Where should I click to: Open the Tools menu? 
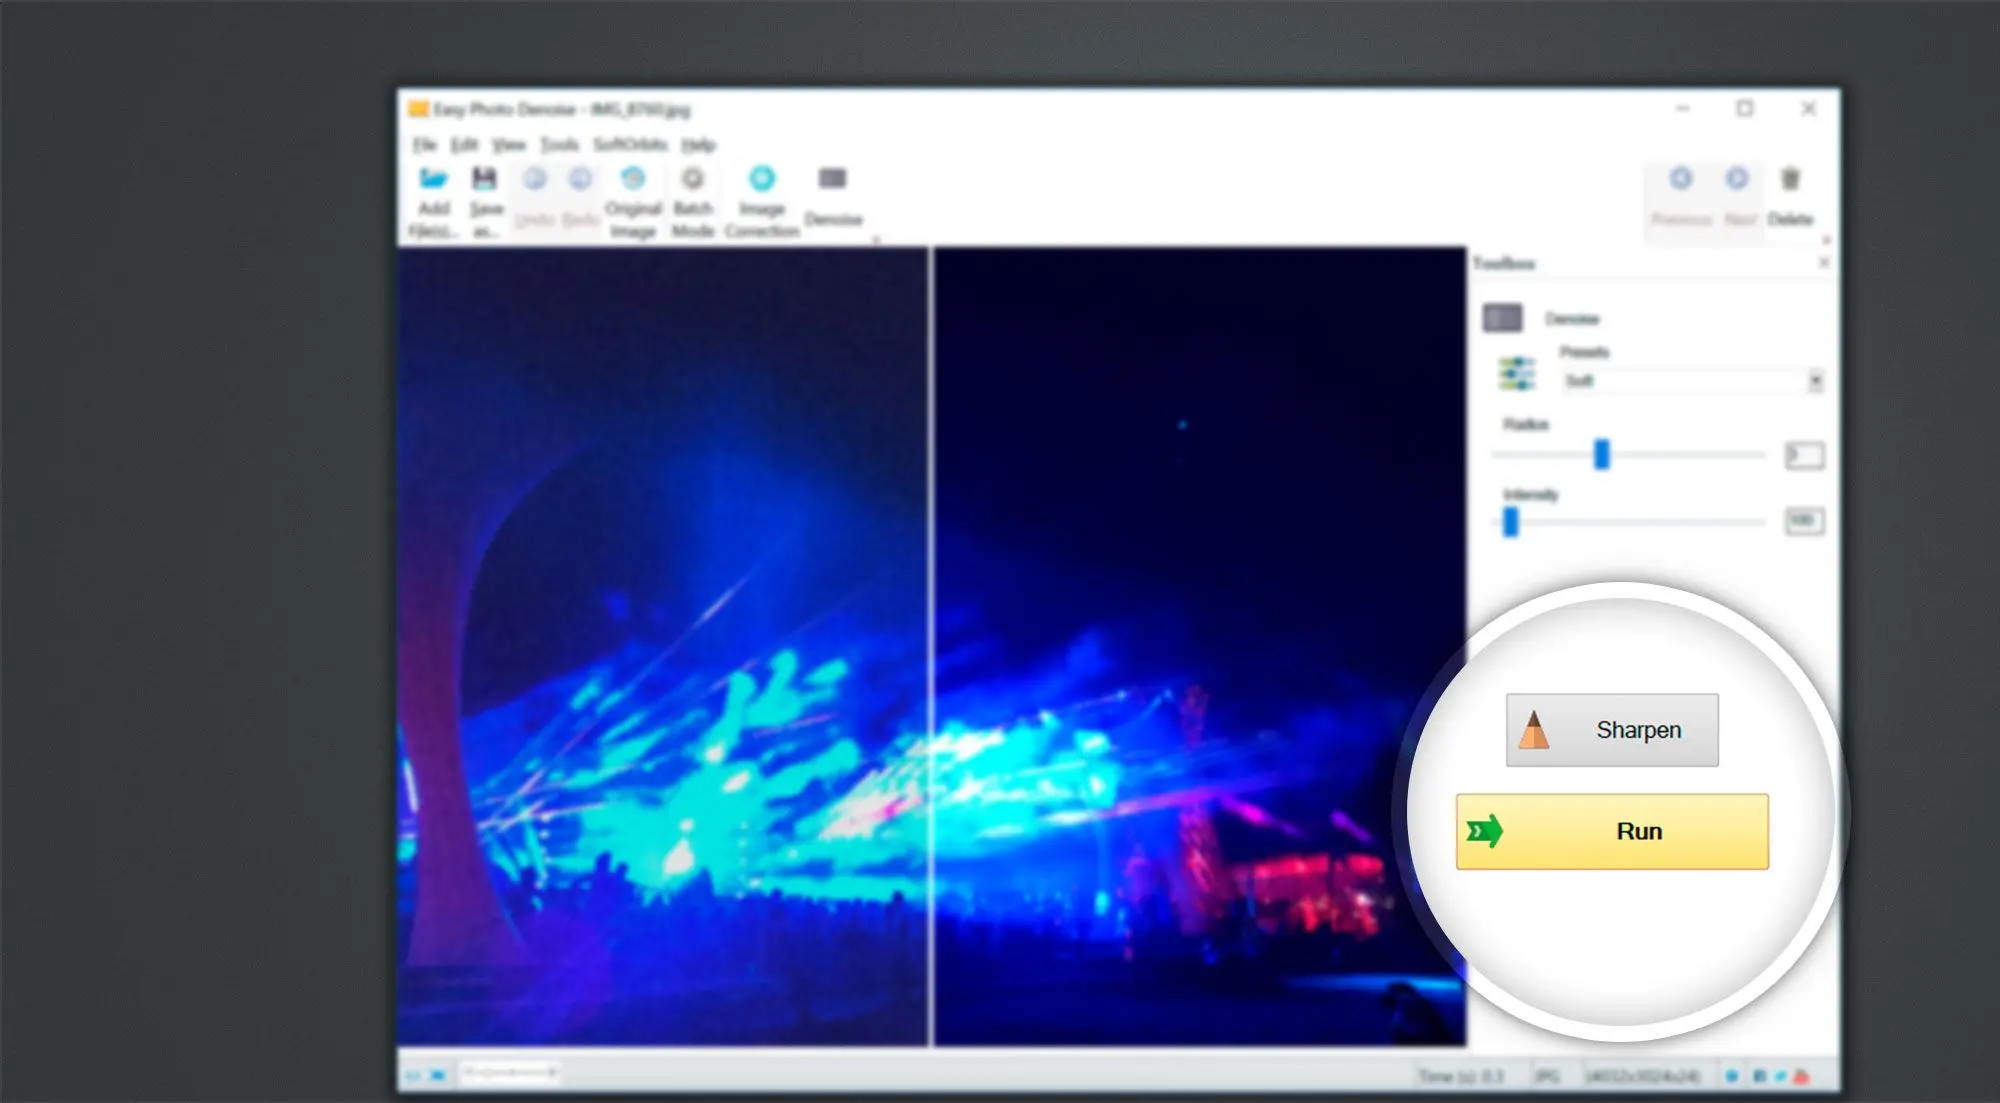(x=560, y=145)
